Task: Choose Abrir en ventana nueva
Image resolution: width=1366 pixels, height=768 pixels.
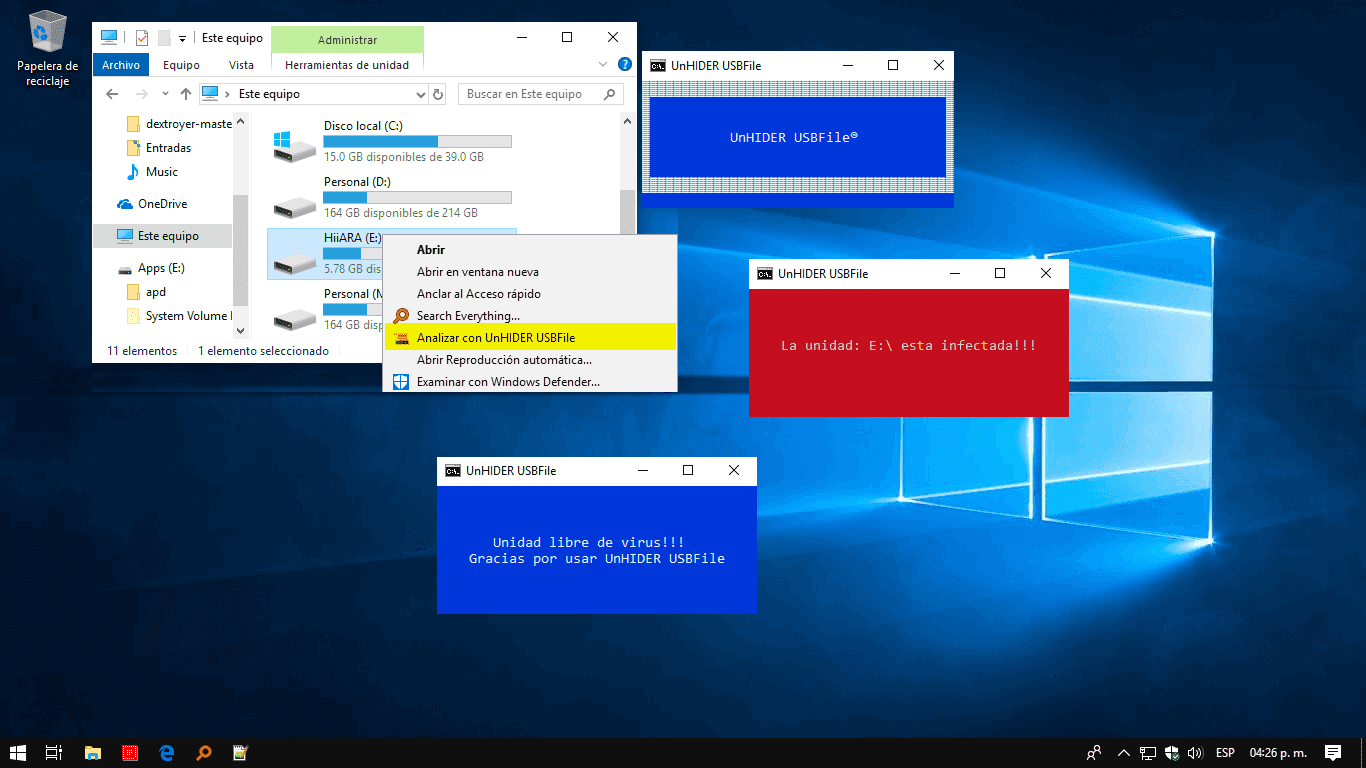Action: (530, 272)
